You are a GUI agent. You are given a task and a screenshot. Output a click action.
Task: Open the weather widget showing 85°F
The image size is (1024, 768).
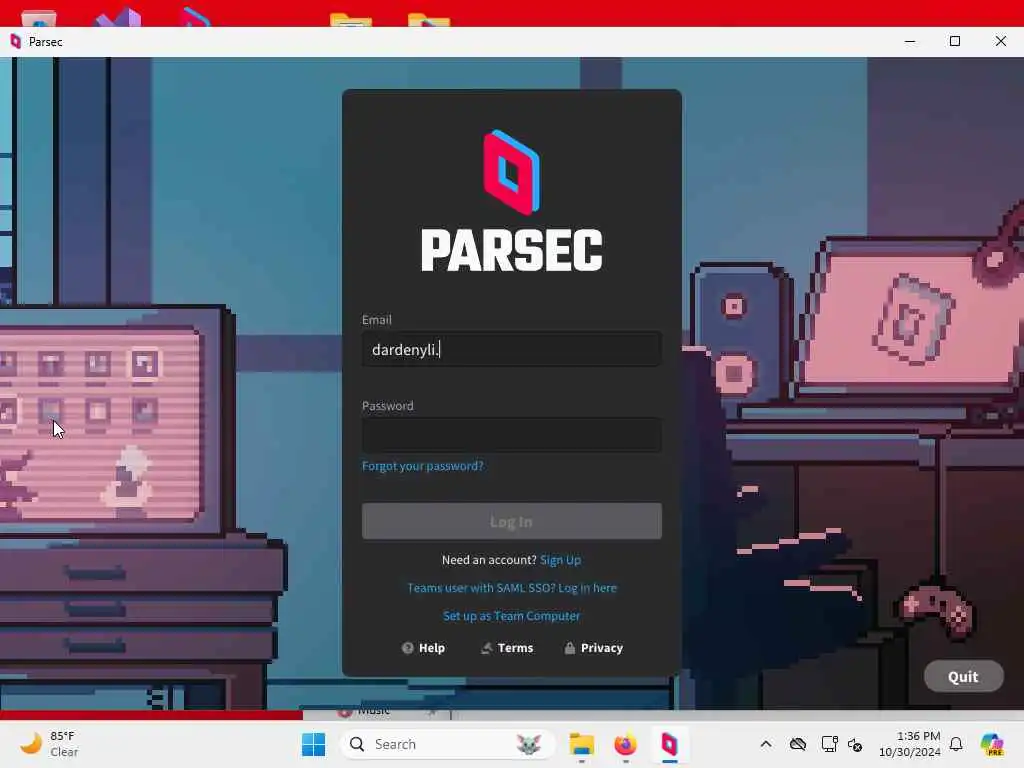click(x=49, y=744)
